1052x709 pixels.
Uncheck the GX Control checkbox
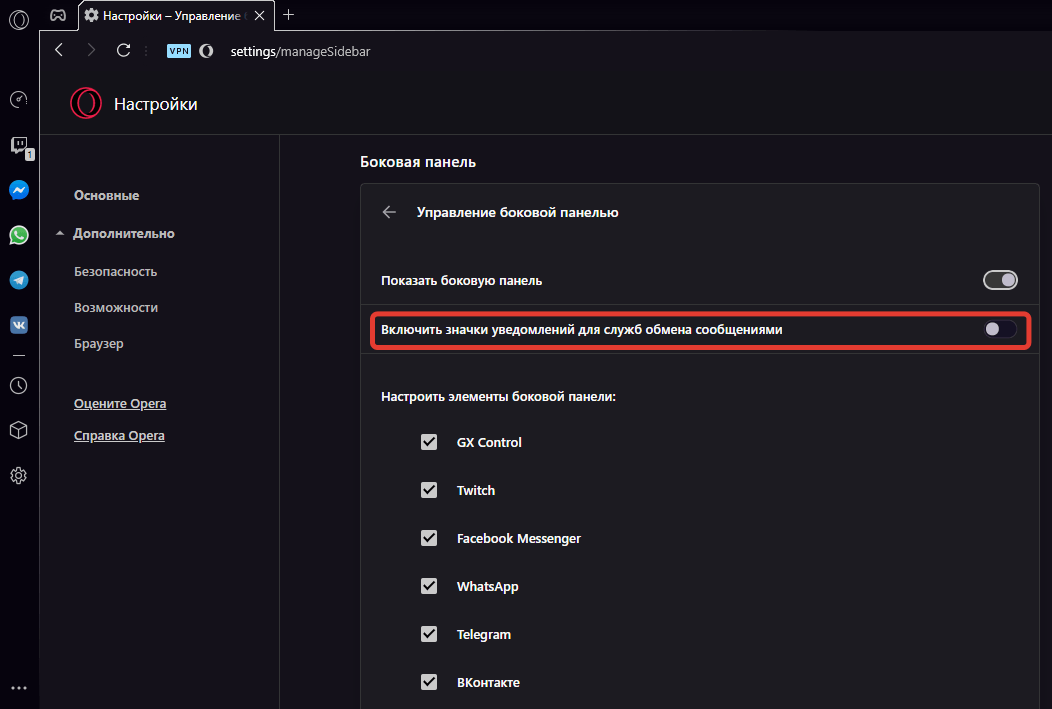[429, 442]
